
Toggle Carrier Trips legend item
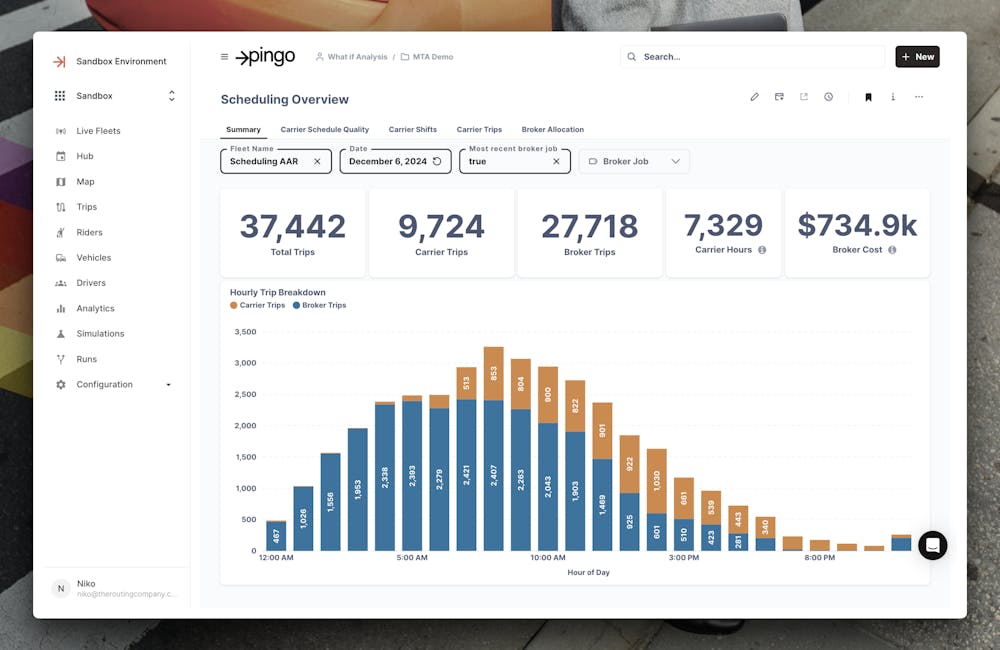tap(258, 306)
